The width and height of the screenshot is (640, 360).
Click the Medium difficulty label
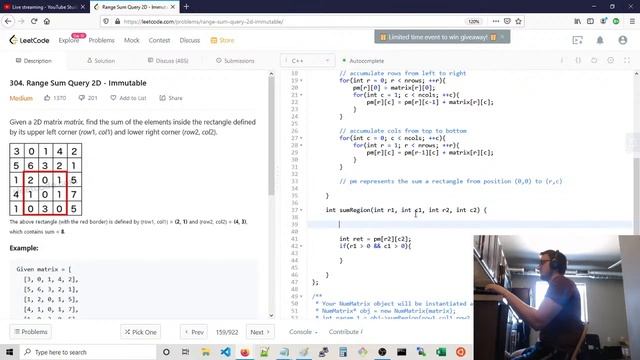21,98
